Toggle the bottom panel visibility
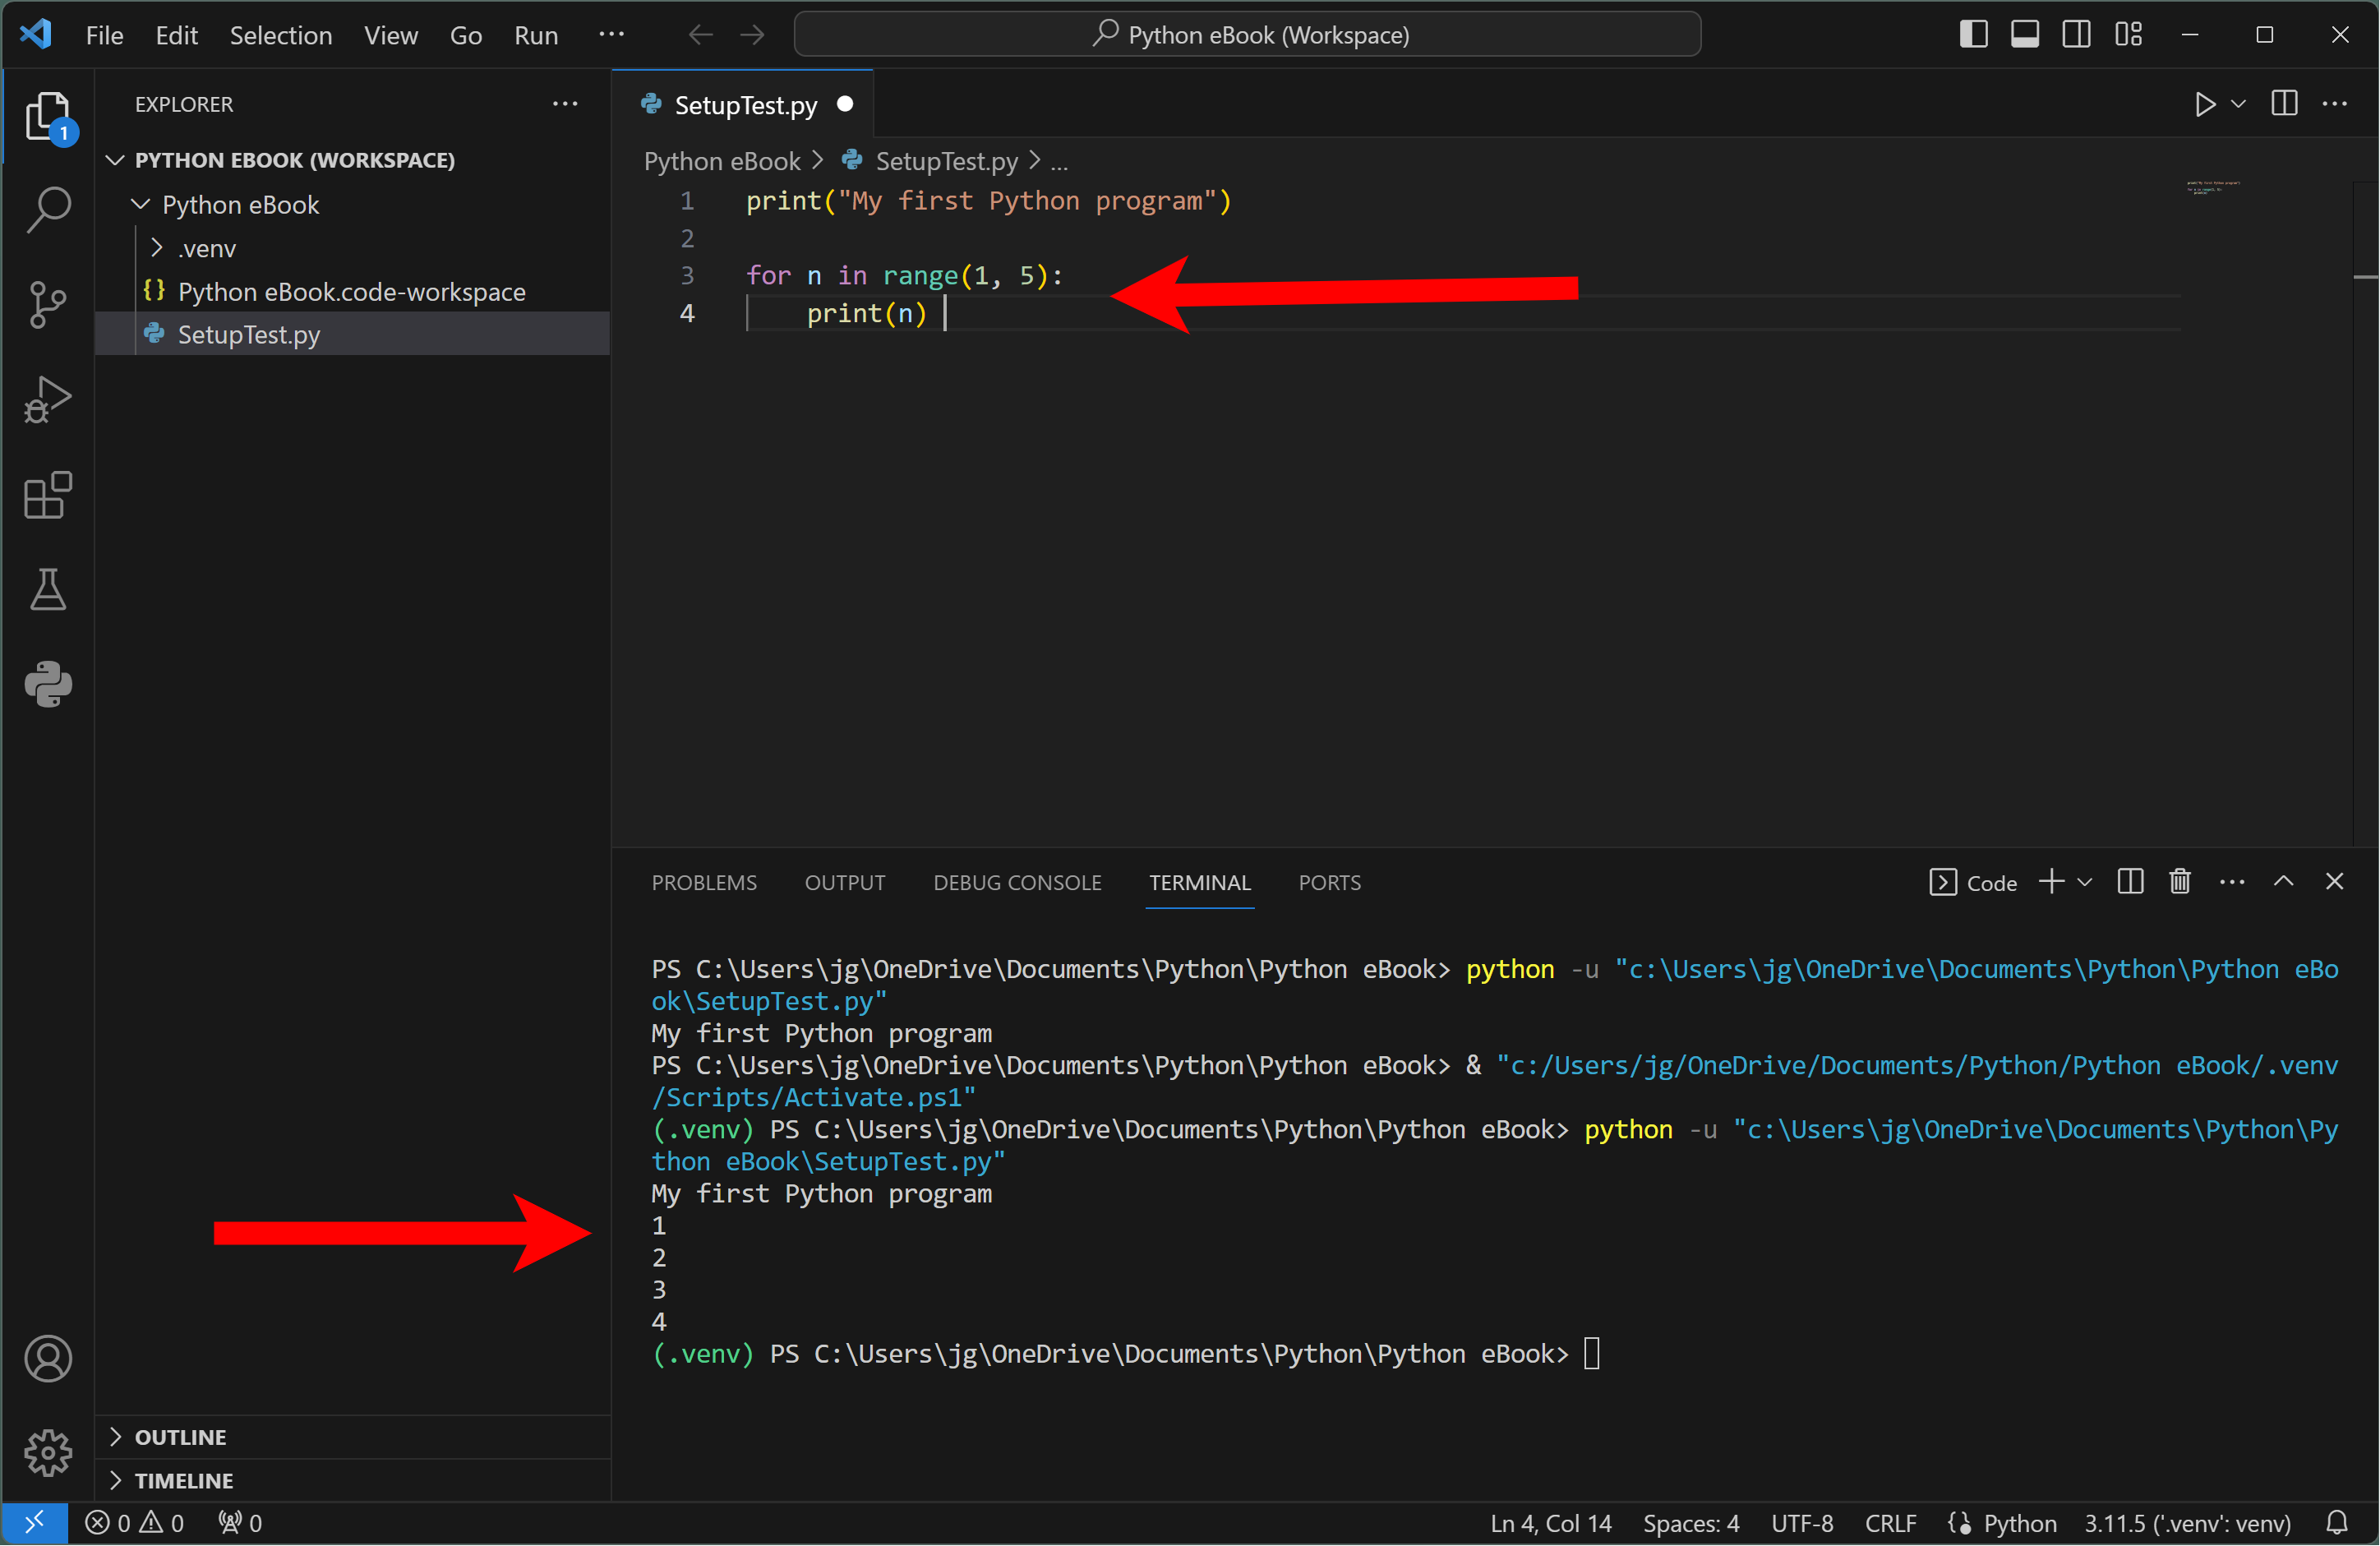This screenshot has height=1546, width=2380. (x=2025, y=34)
